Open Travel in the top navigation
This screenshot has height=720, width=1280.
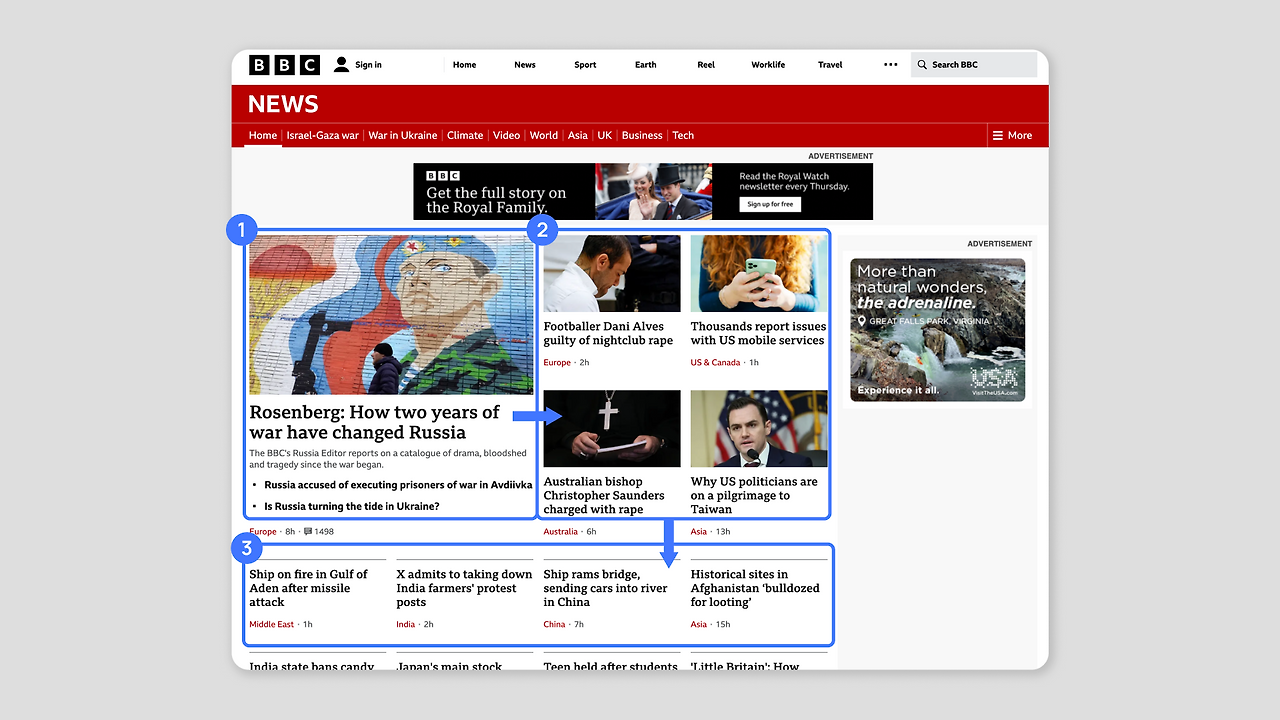[830, 65]
